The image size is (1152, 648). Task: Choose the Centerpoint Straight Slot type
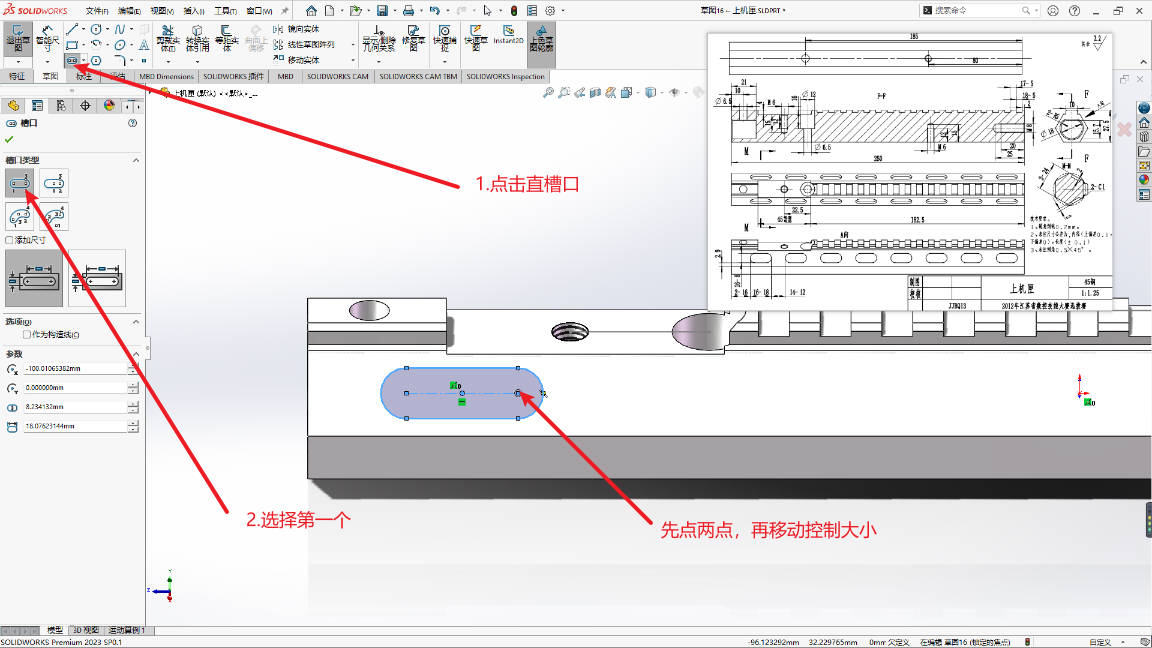point(54,183)
